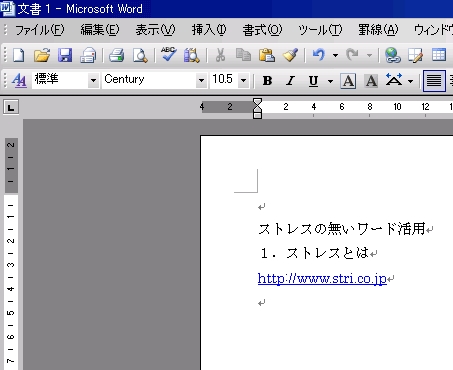This screenshot has height=370, width=453.
Task: Click the indent marker on horizontal ruler
Action: tap(257, 108)
